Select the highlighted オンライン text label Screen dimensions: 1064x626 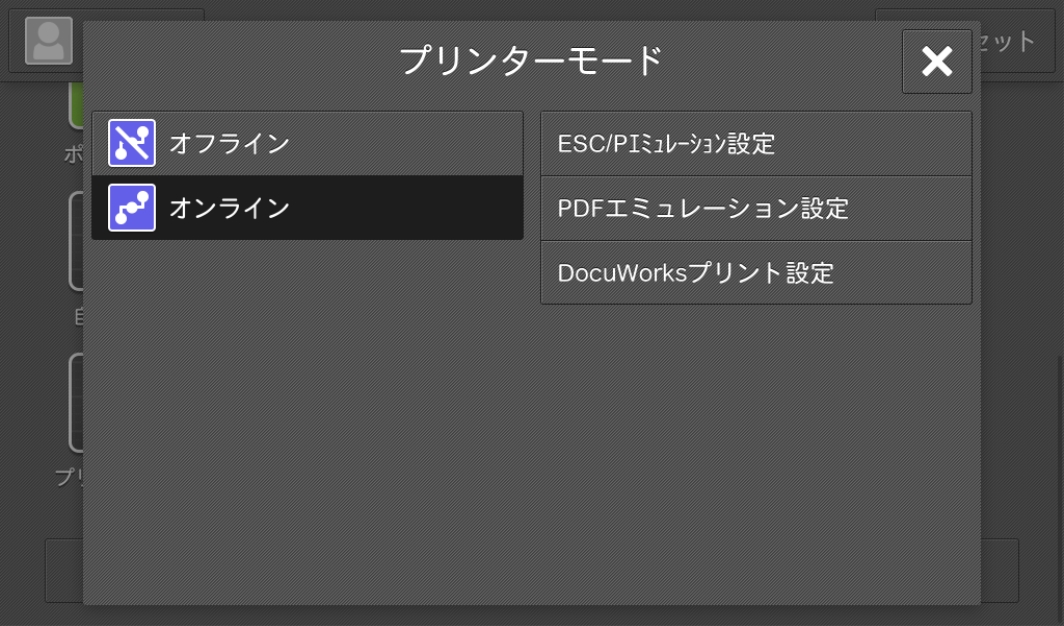point(229,209)
